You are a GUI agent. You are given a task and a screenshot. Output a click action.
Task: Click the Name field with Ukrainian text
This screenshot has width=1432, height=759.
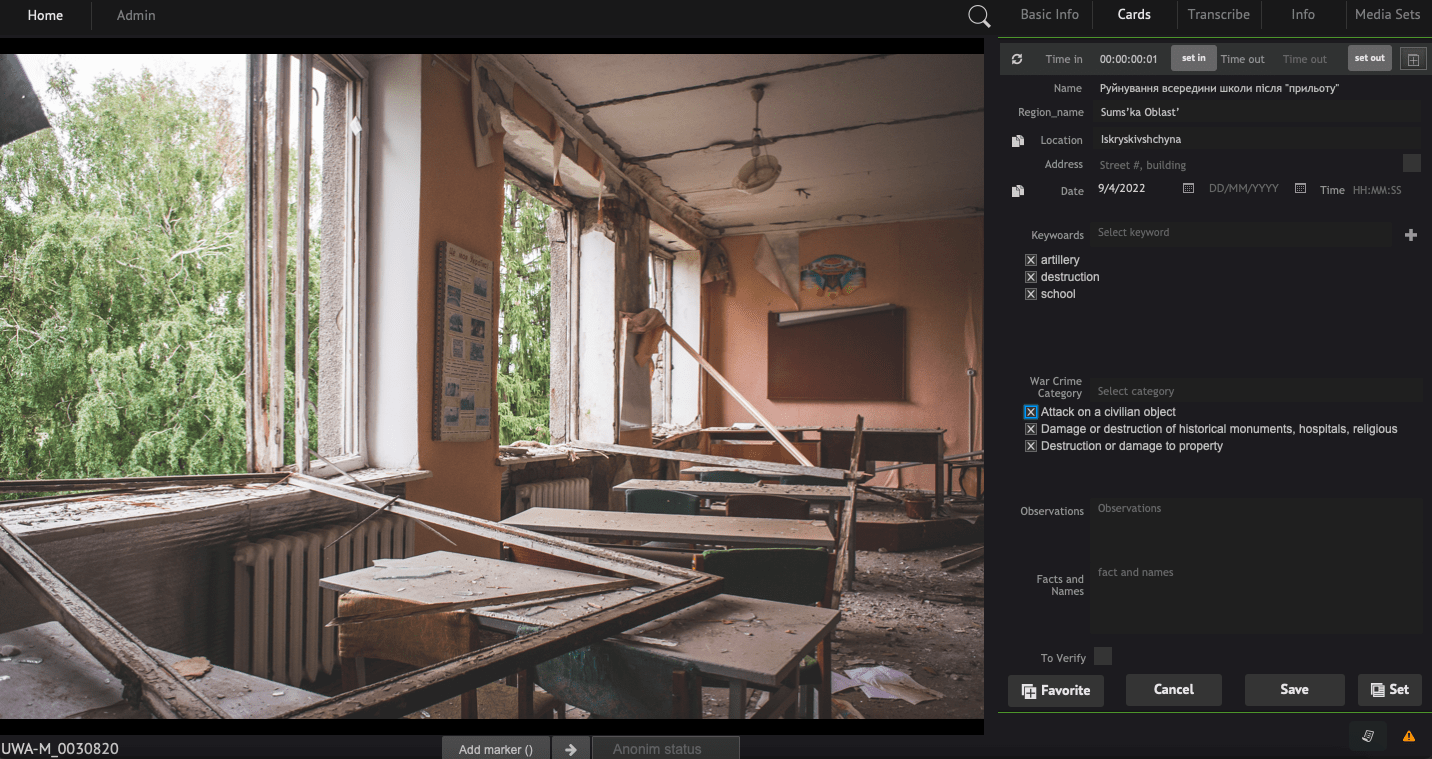1256,88
